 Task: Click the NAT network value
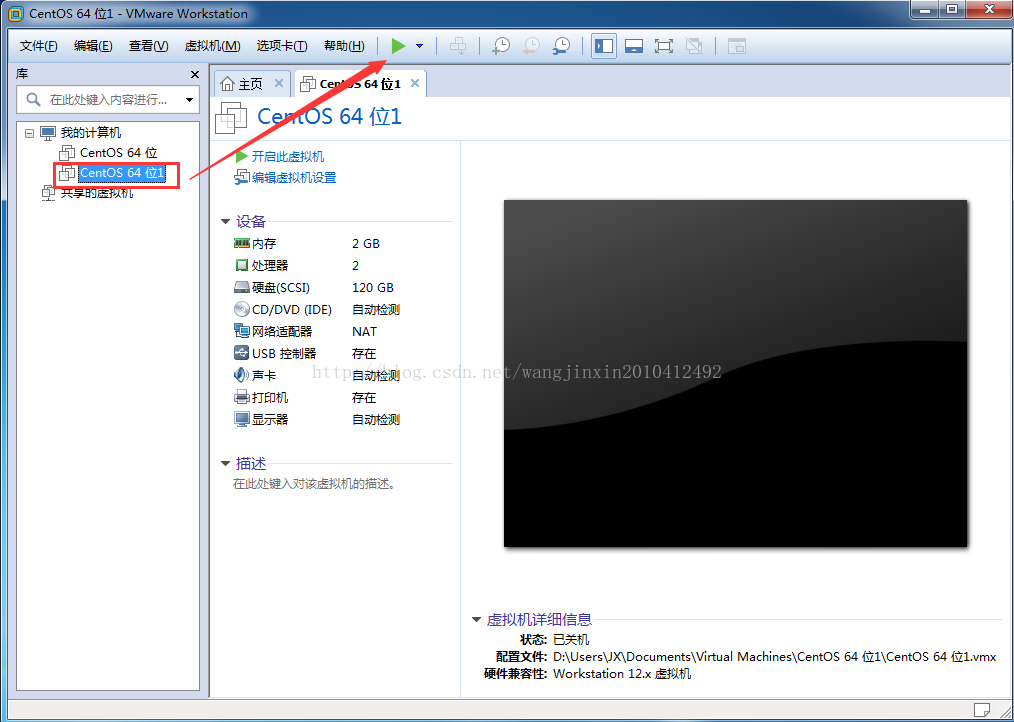[364, 332]
